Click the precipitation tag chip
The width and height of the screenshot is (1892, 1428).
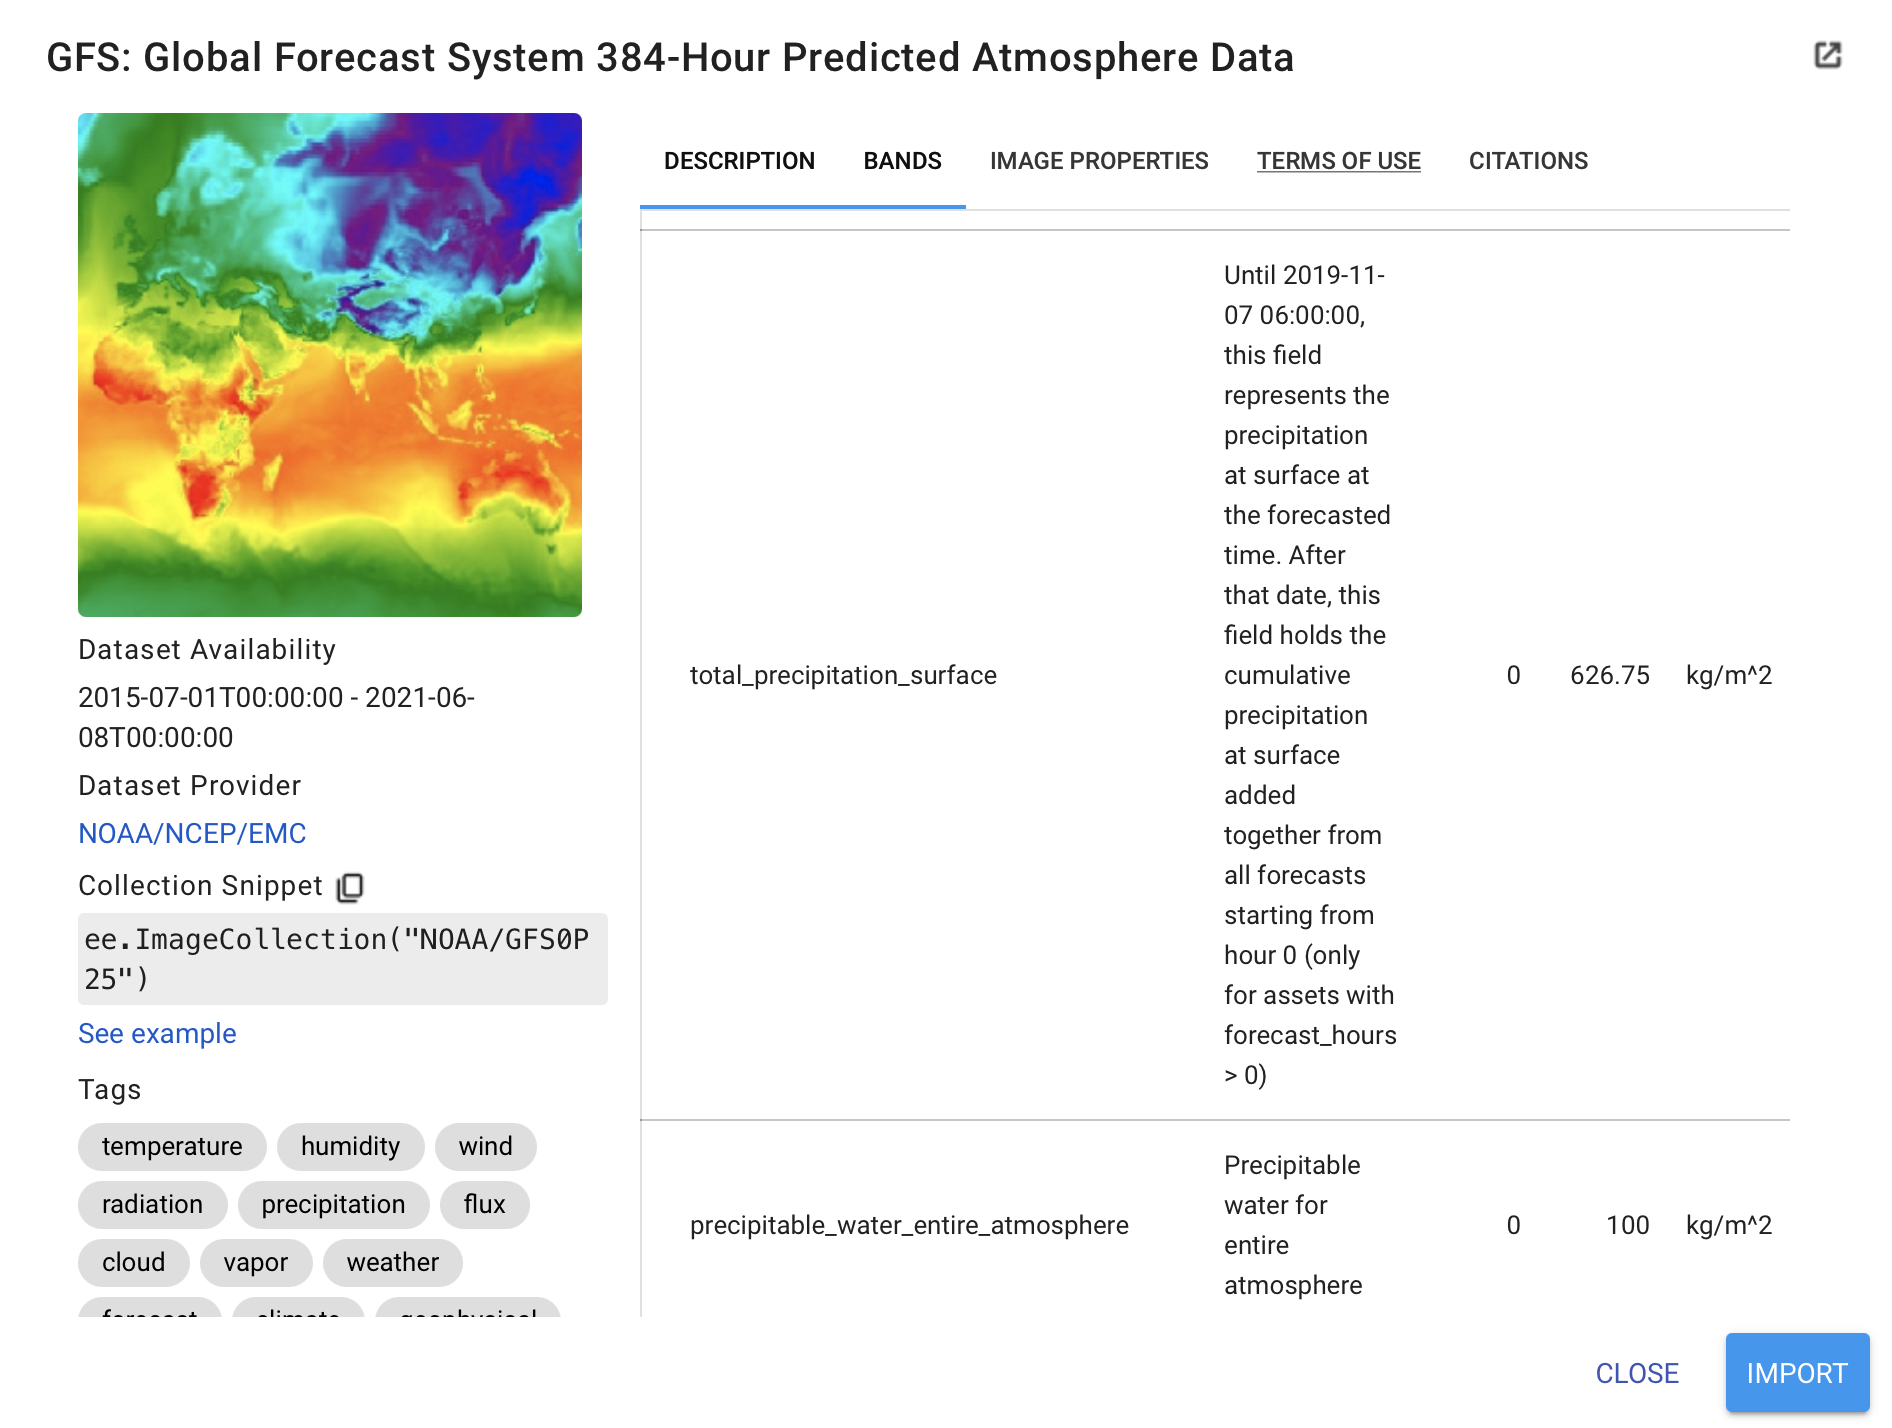tap(333, 1204)
